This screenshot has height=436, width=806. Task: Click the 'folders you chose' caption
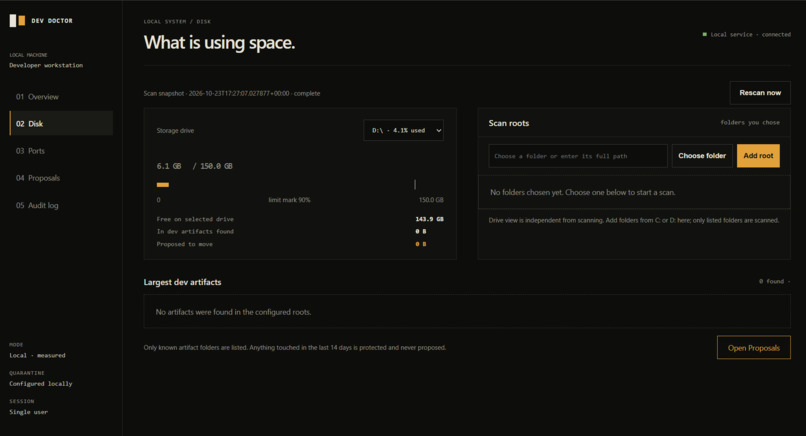point(750,122)
